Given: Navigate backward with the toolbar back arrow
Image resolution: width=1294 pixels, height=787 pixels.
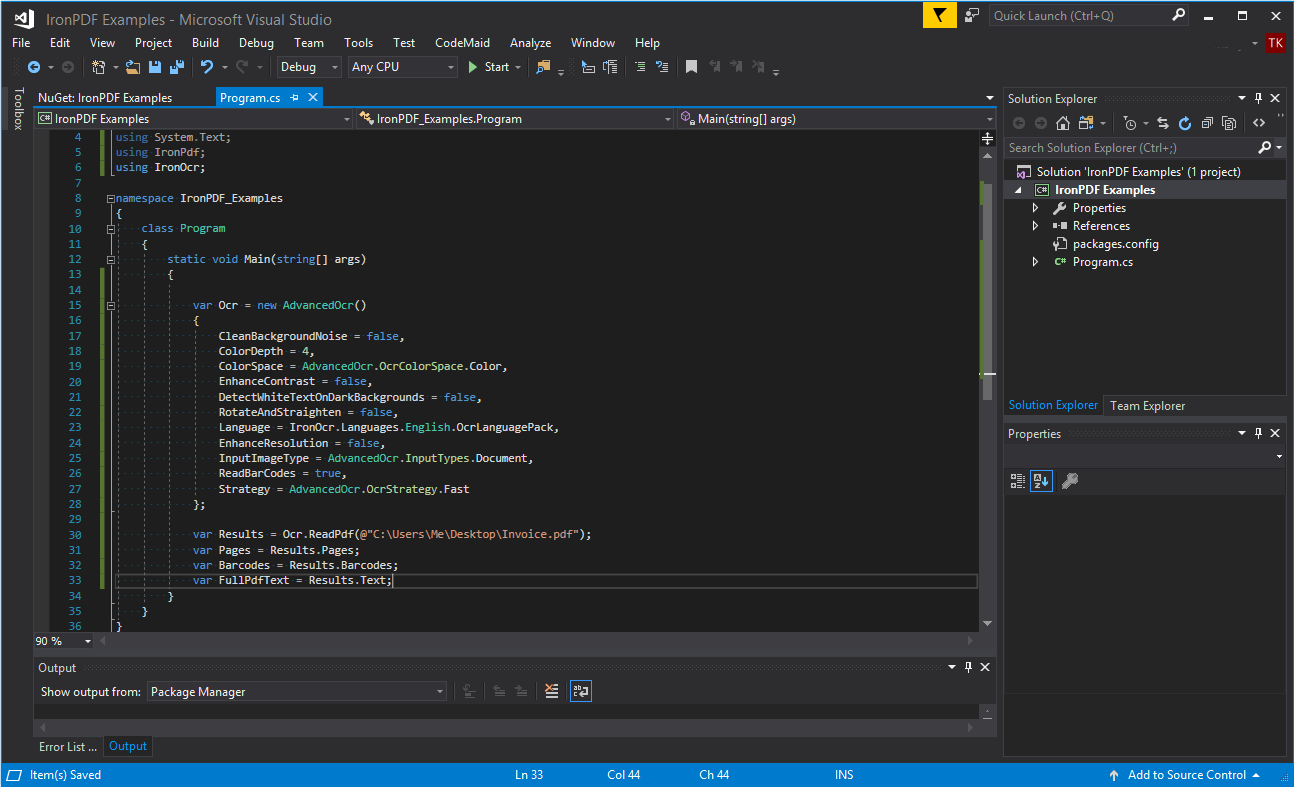Looking at the screenshot, I should [34, 67].
